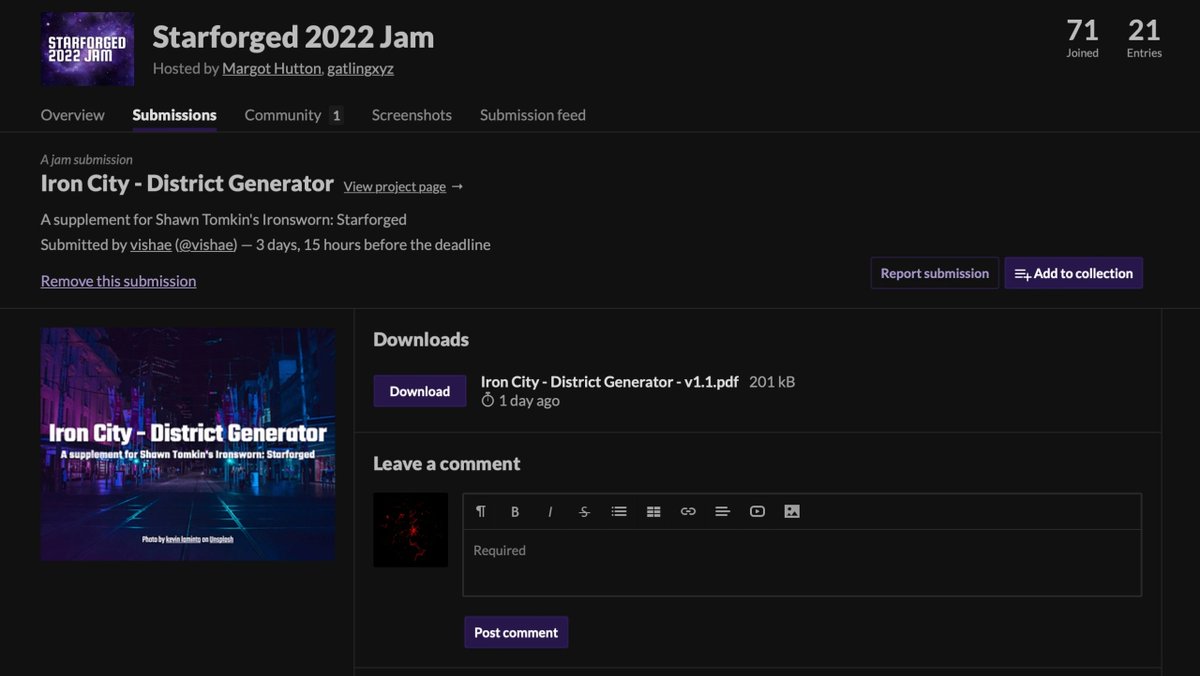Click the Add to collection button
Screen dimensions: 1200x676
pyautogui.click(x=1073, y=273)
